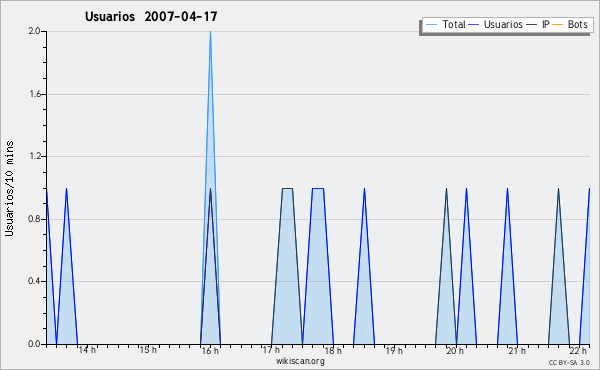Click the 'IP' legend label
Image resolution: width=600 pixels, height=370 pixels.
pyautogui.click(x=546, y=24)
